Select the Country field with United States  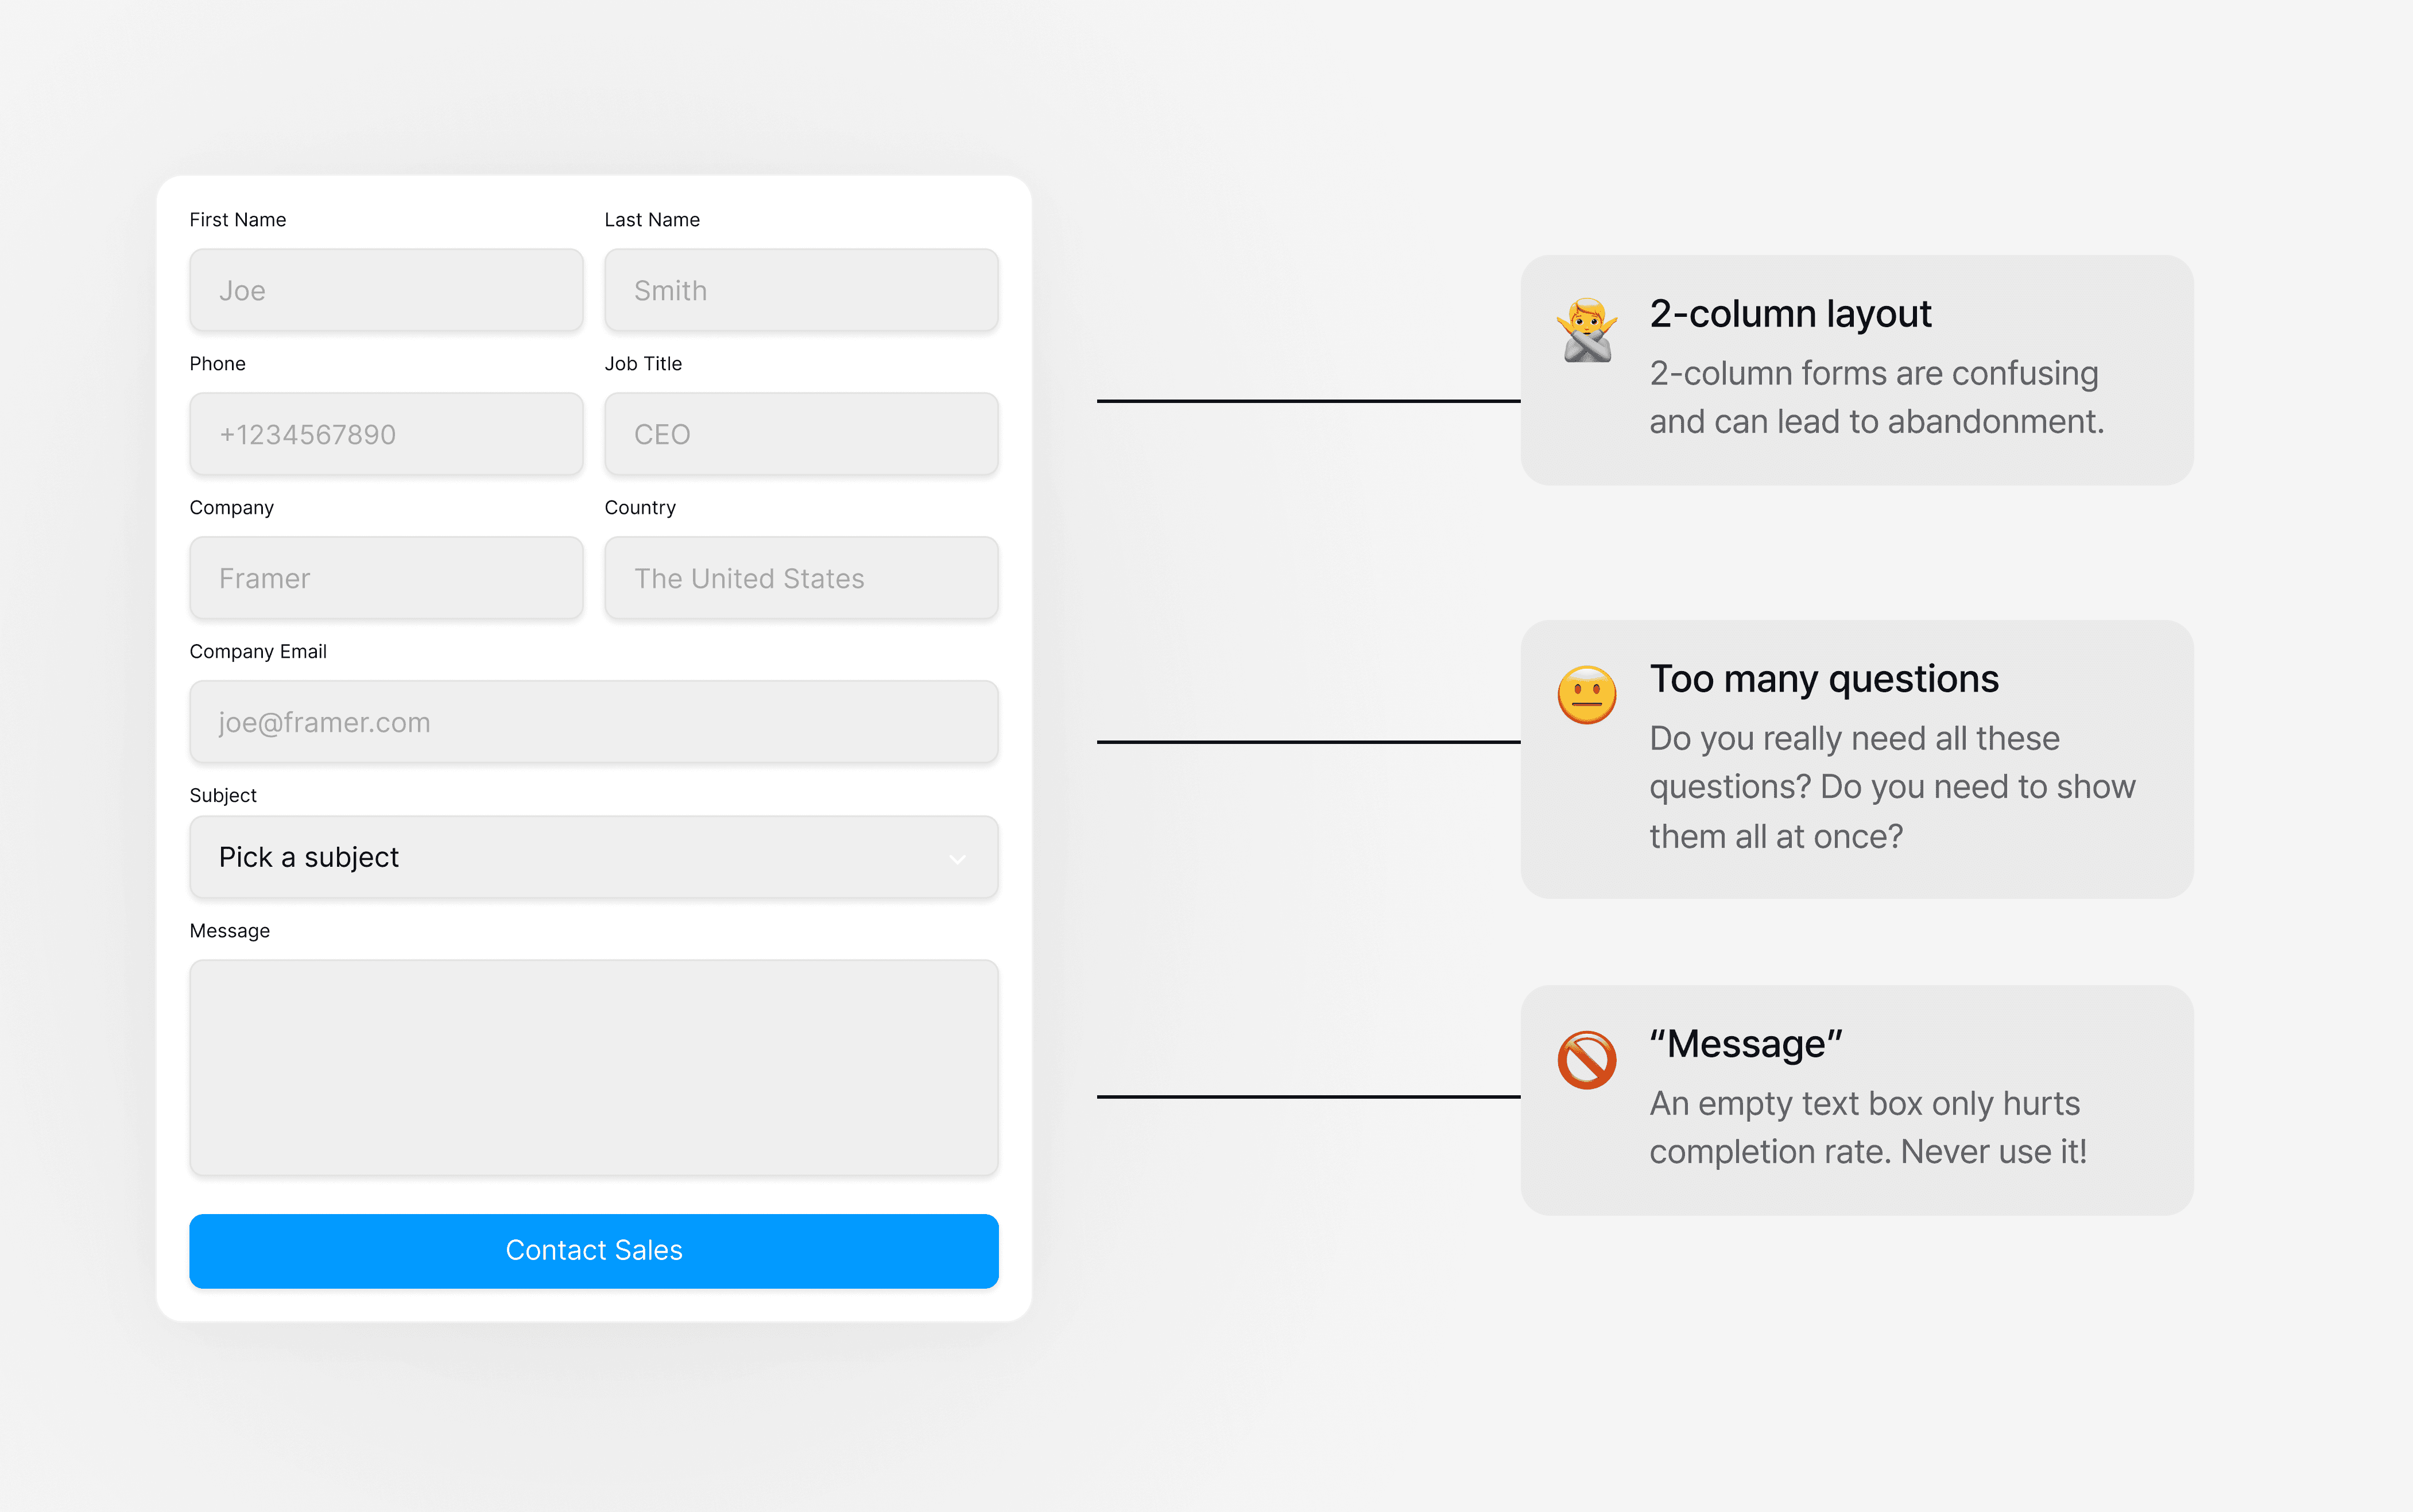[x=801, y=579]
